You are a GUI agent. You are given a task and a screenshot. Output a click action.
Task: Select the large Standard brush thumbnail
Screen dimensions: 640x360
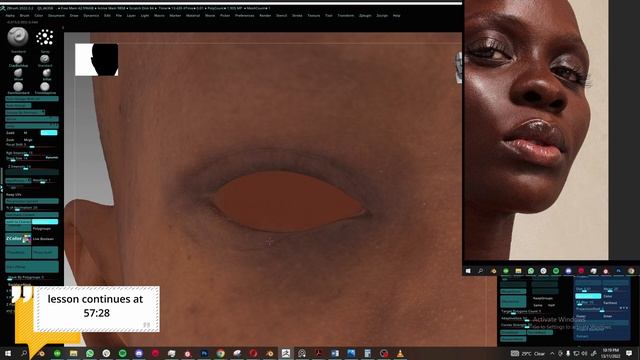pyautogui.click(x=18, y=37)
